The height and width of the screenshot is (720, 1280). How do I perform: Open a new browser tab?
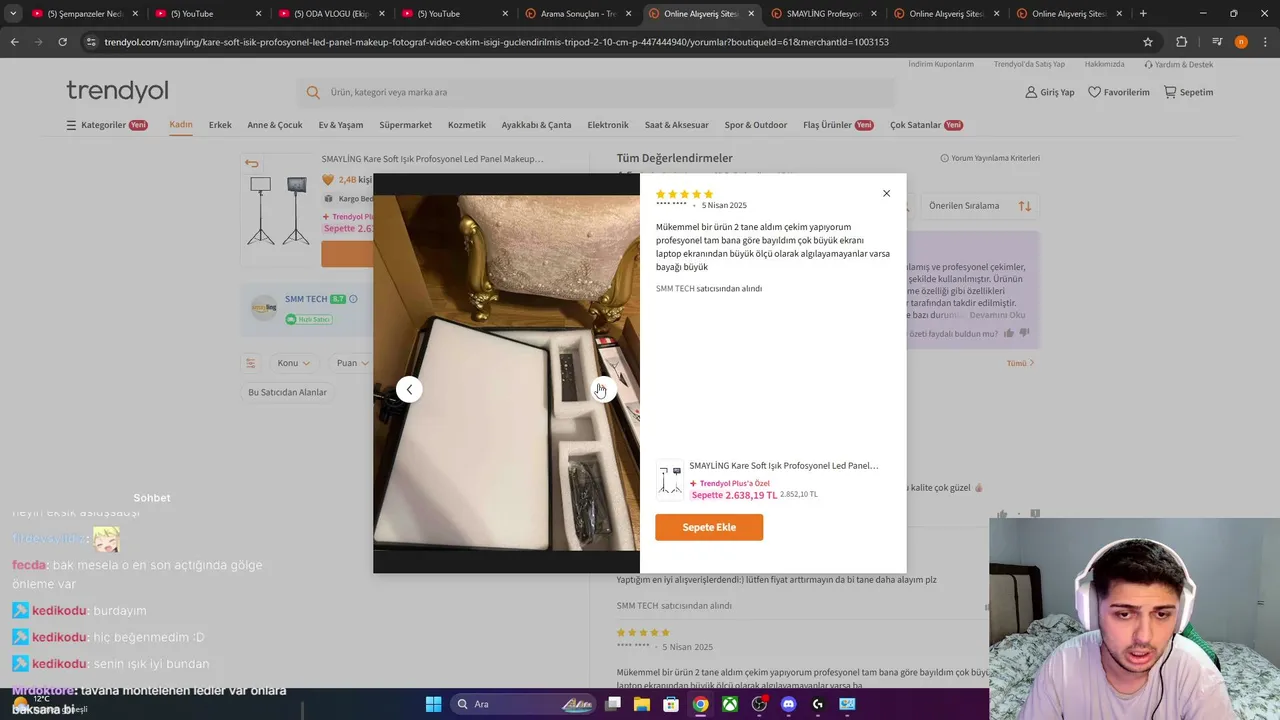coord(1143,14)
